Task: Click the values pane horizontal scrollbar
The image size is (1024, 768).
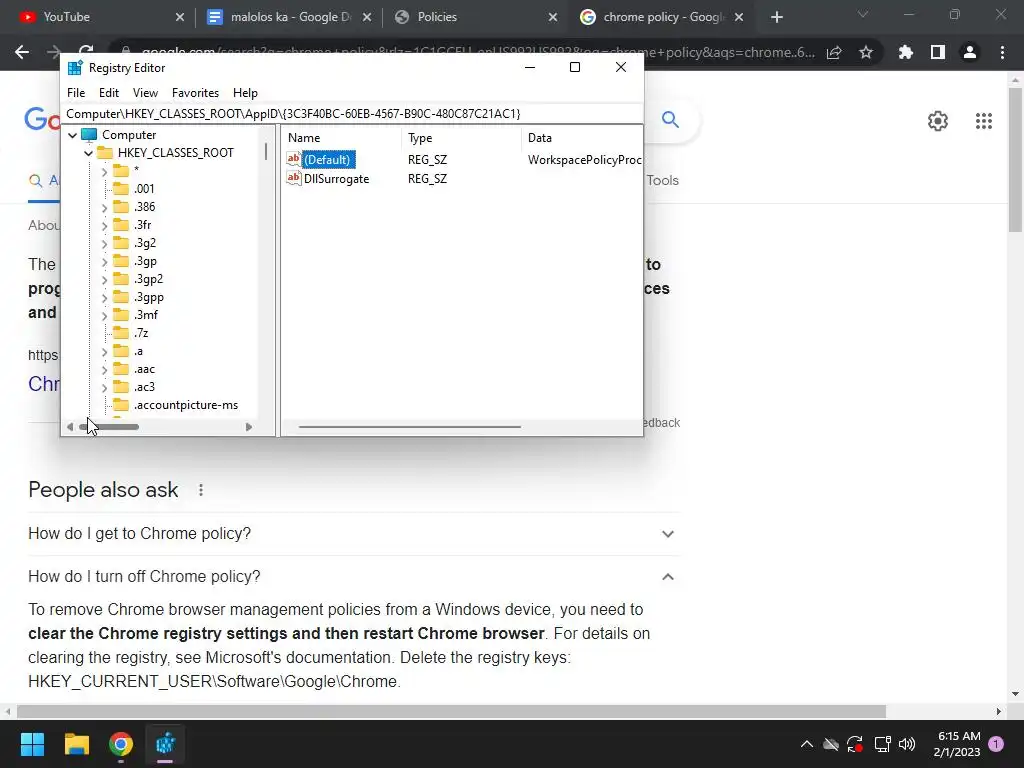Action: tap(409, 427)
